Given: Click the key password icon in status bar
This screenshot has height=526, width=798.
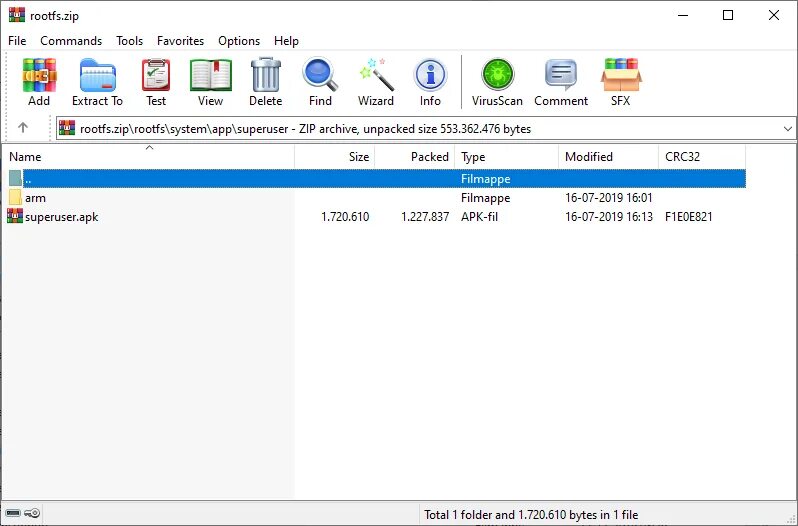Looking at the screenshot, I should pos(32,513).
